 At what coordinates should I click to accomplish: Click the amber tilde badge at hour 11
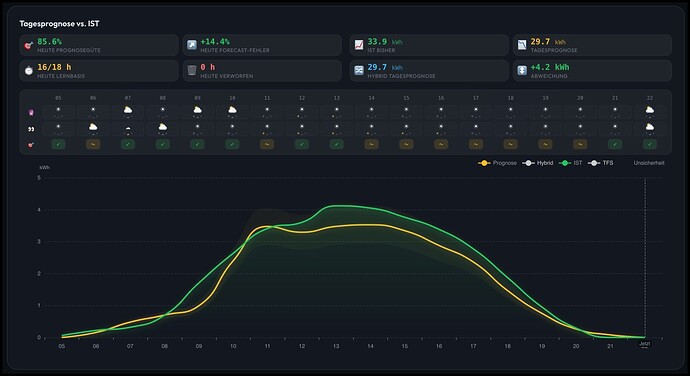(267, 144)
